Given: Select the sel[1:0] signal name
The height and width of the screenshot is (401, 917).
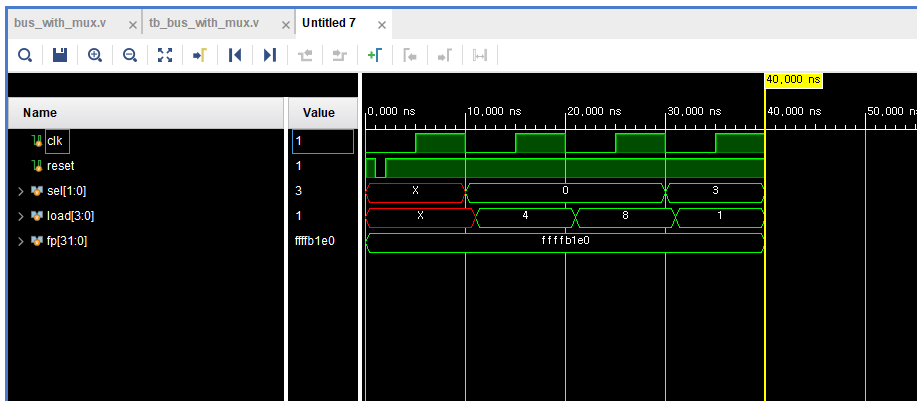Looking at the screenshot, I should (66, 191).
